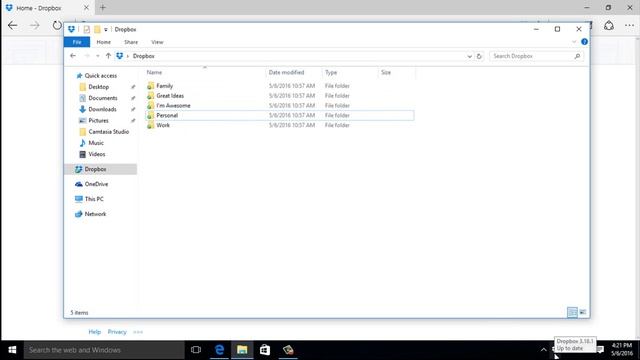Open Task View on the taskbar
Viewport: 640px width, 360px height.
point(196,350)
